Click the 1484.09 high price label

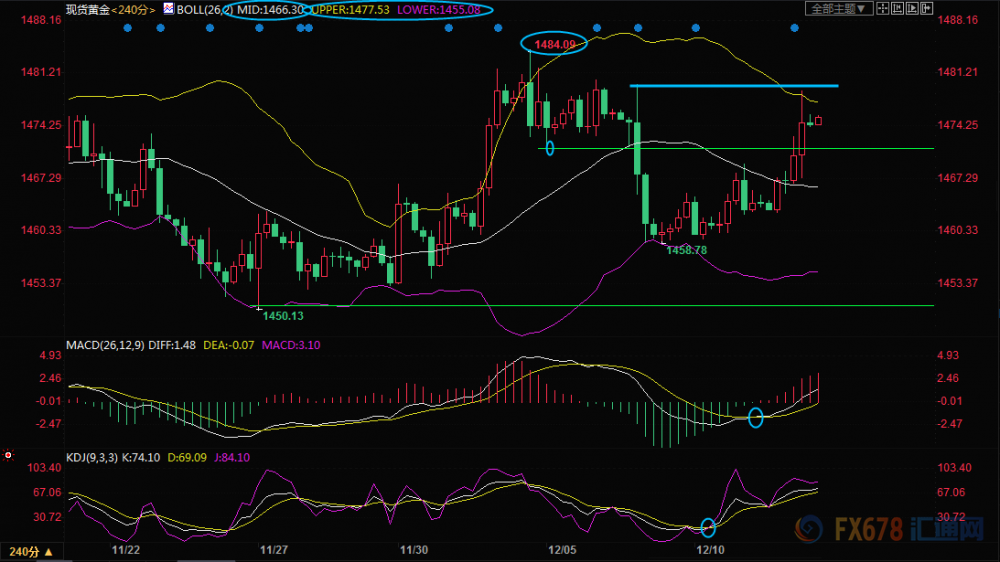[555, 44]
